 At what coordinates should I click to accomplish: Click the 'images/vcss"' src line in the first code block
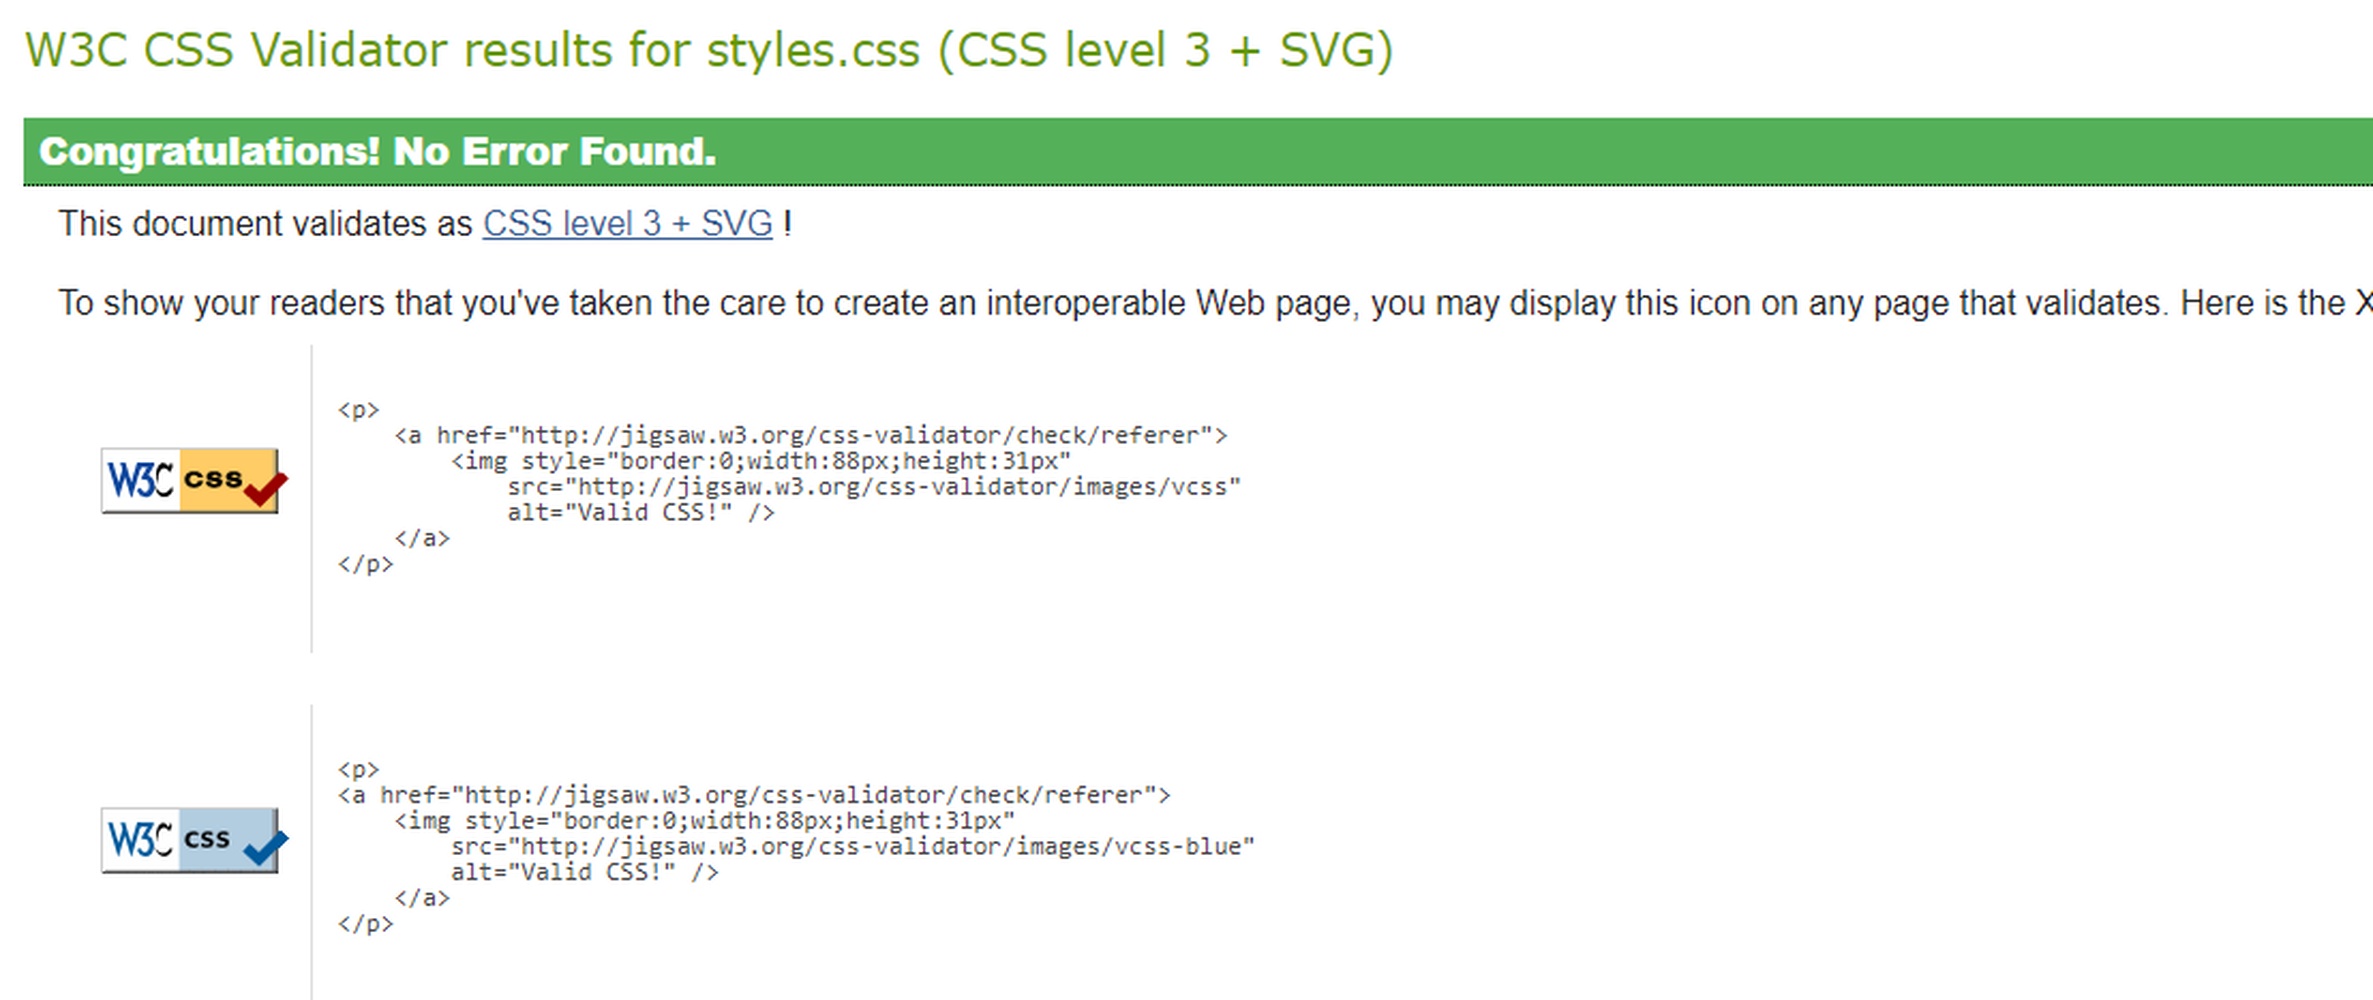pos(873,487)
